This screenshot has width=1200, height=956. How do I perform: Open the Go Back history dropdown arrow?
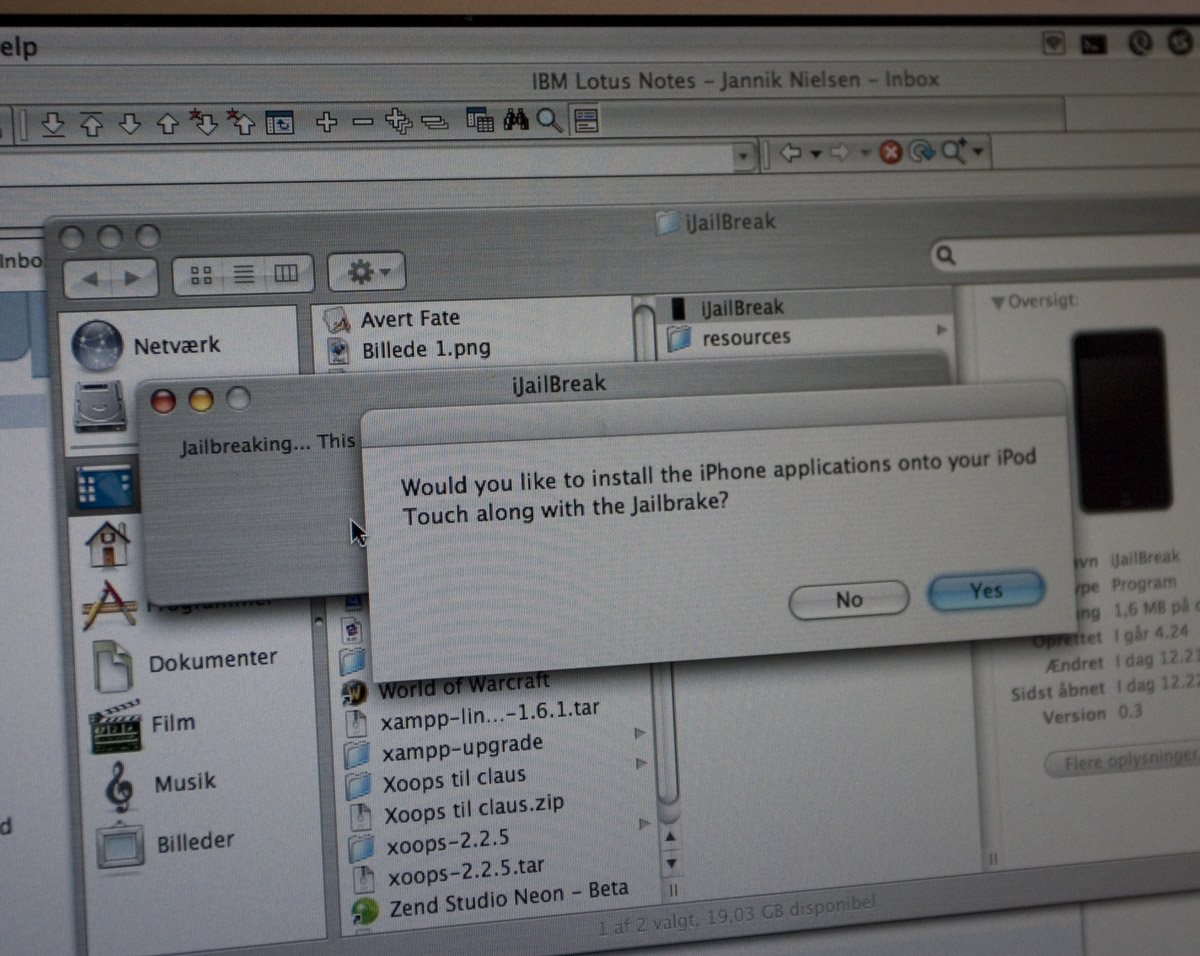coord(816,154)
